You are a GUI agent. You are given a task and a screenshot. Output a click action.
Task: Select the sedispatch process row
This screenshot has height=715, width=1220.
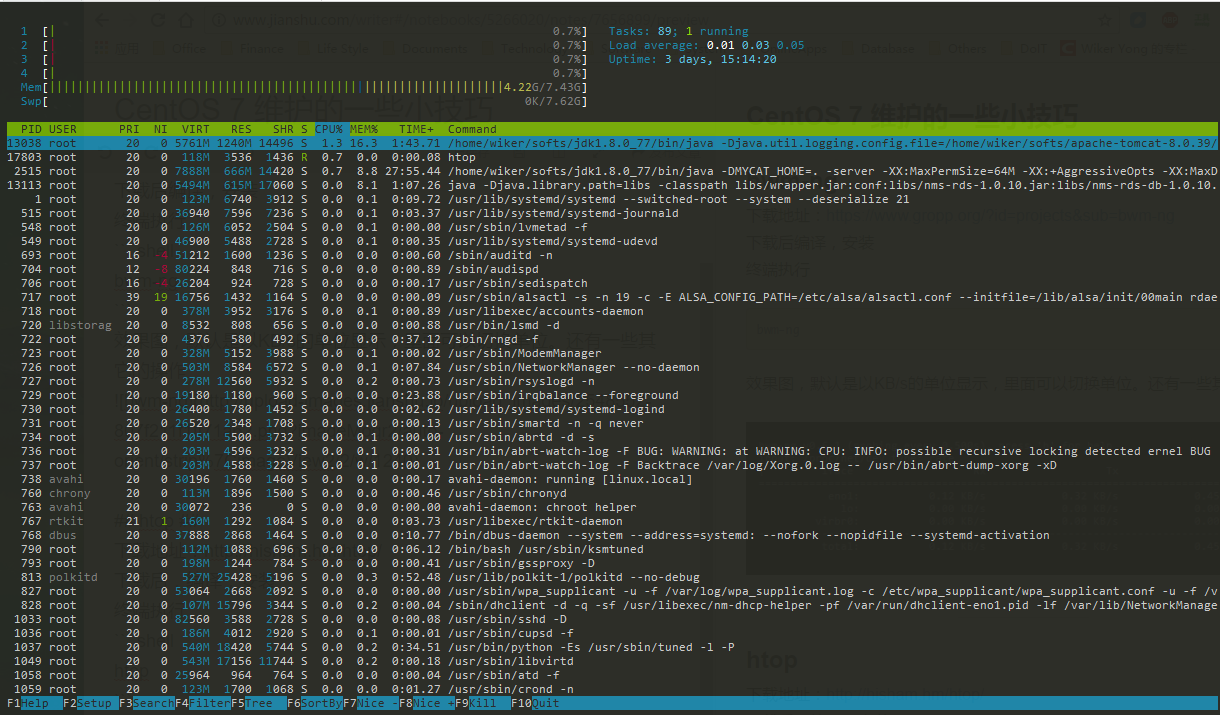point(610,283)
